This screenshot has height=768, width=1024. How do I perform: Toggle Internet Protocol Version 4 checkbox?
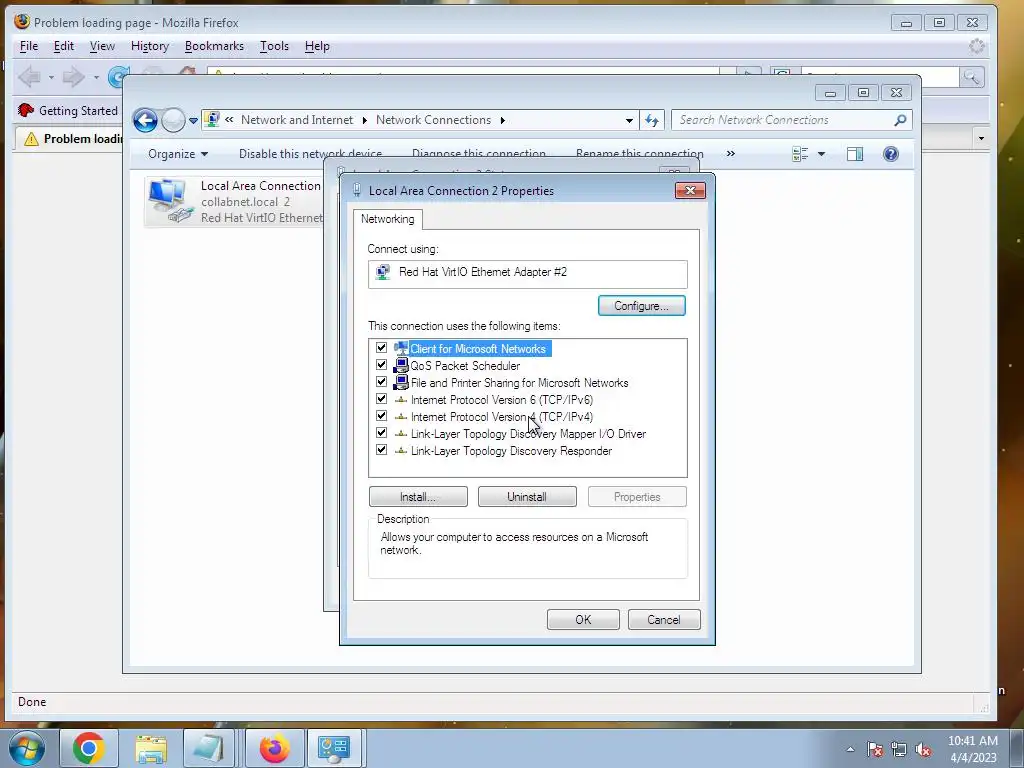(x=381, y=416)
